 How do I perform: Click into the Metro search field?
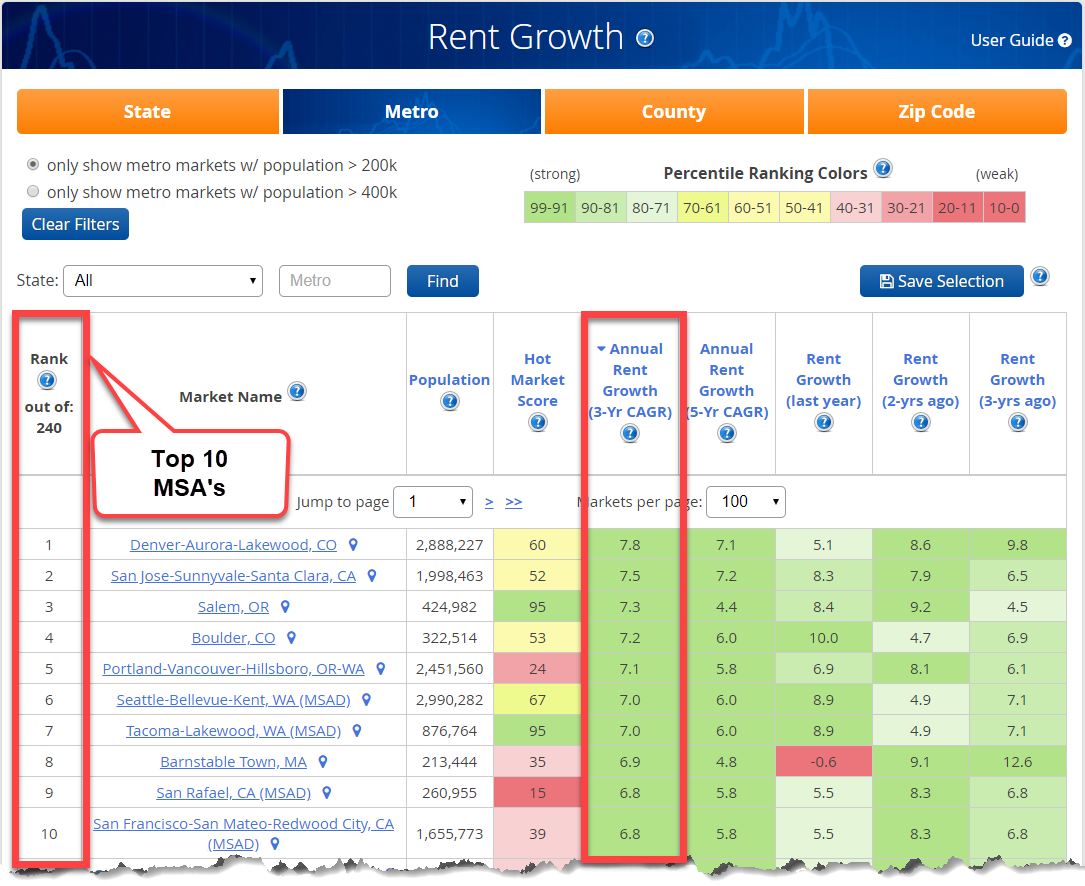click(335, 281)
